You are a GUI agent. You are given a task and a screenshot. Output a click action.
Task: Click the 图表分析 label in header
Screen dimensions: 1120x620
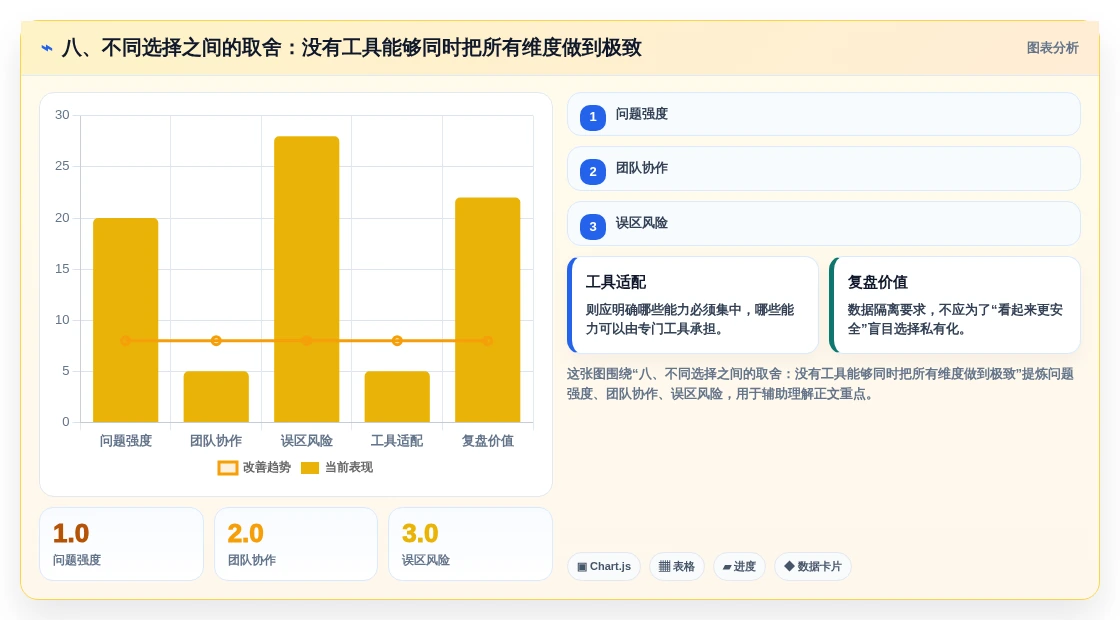[x=1052, y=48]
